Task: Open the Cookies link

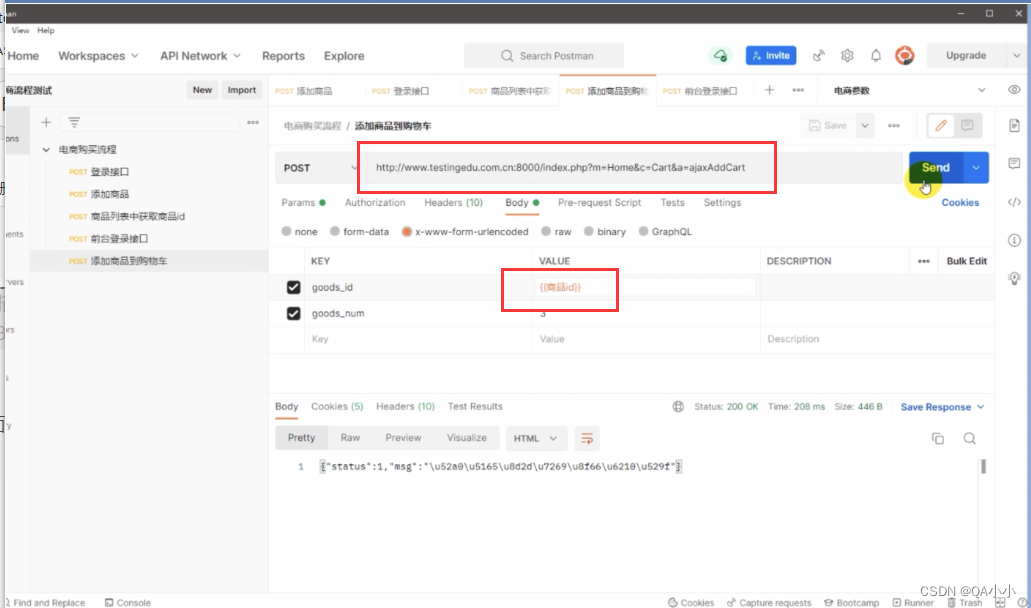Action: (x=960, y=202)
